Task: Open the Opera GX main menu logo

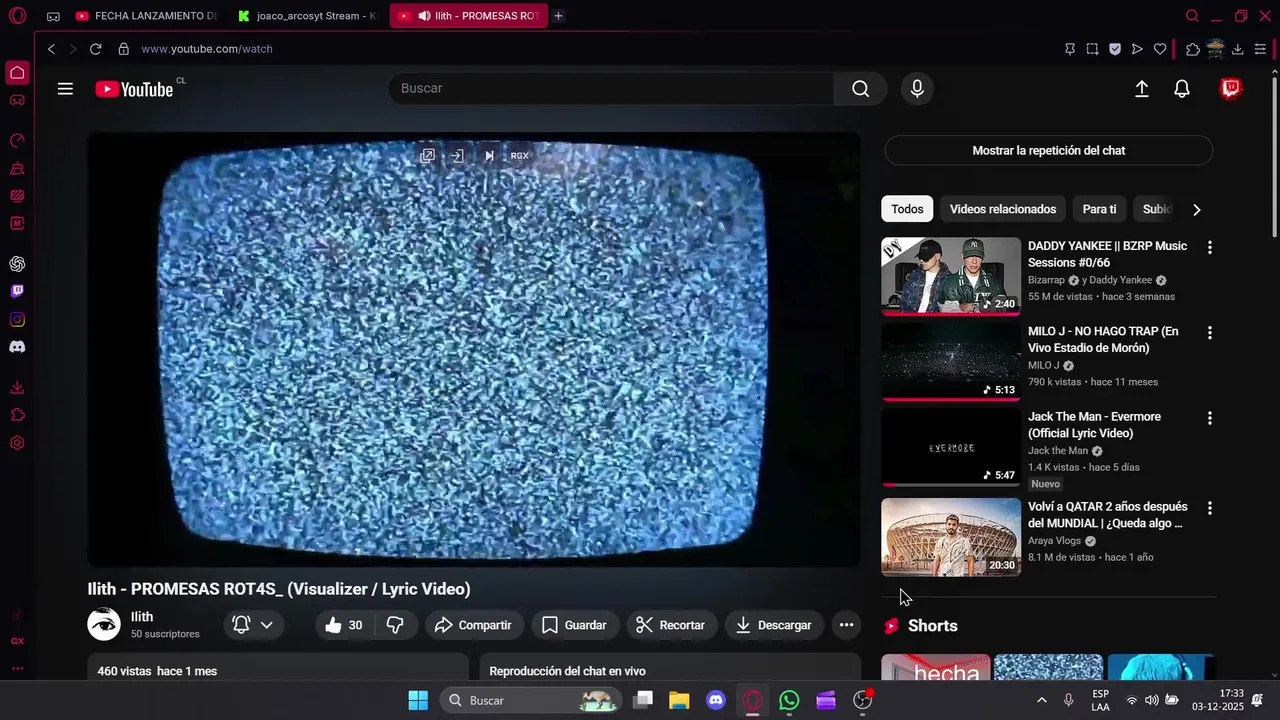Action: point(17,16)
